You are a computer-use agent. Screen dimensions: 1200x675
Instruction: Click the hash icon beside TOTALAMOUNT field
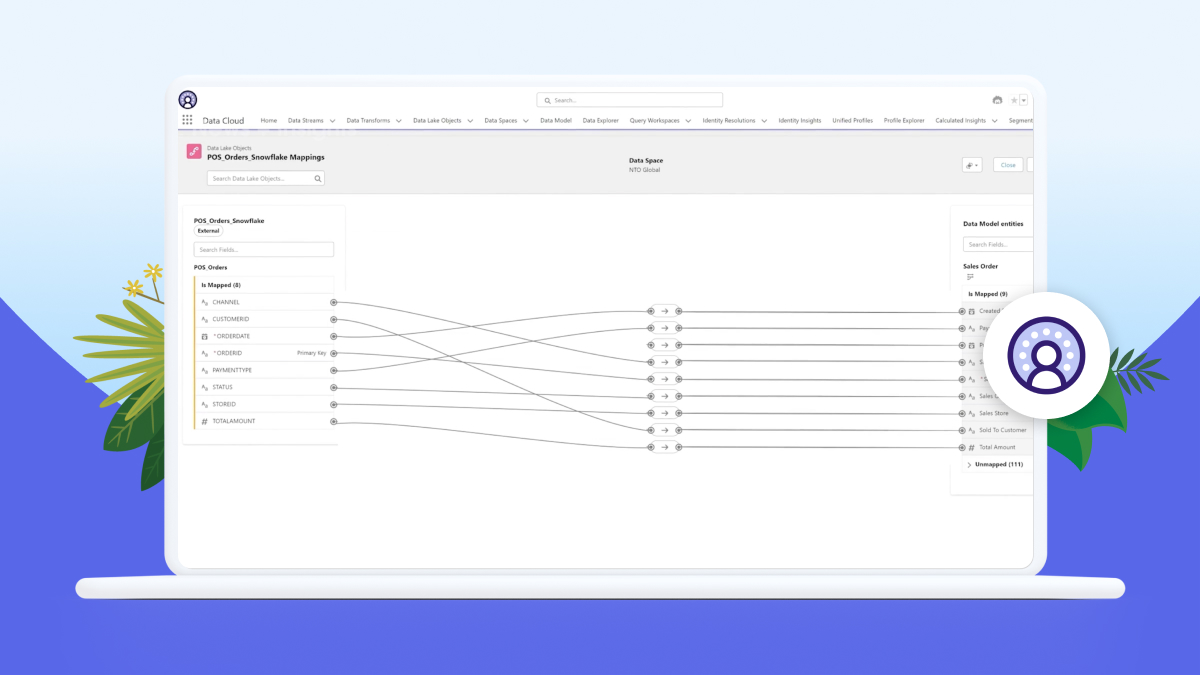click(x=205, y=422)
